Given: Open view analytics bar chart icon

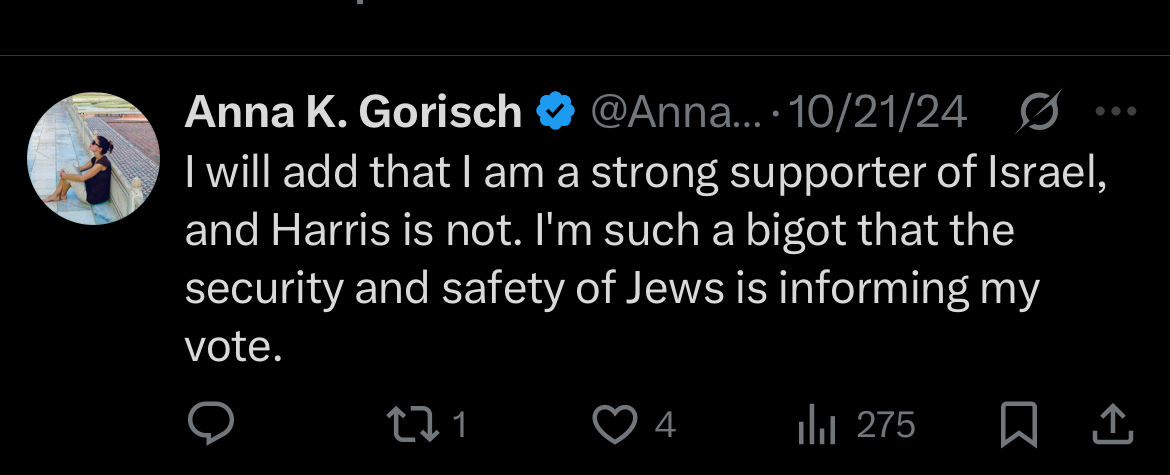Looking at the screenshot, I should (817, 426).
